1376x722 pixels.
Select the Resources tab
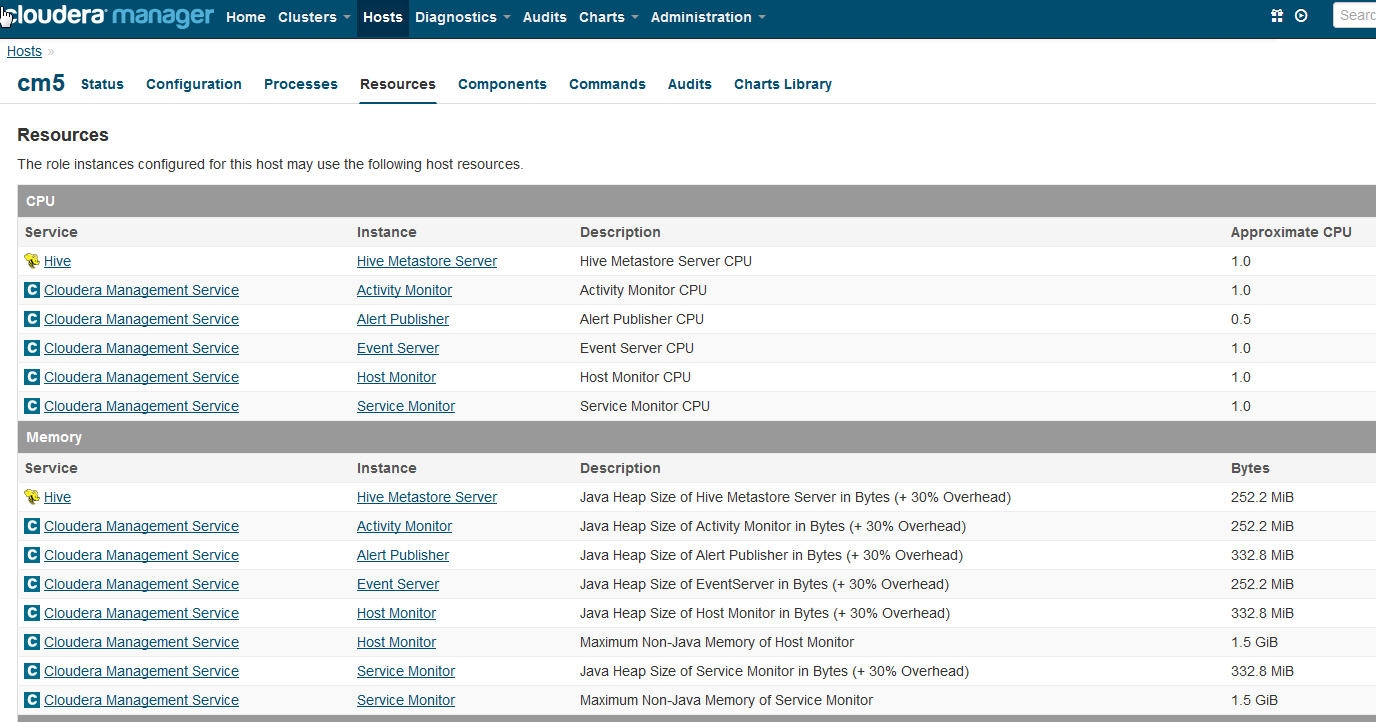pos(398,84)
